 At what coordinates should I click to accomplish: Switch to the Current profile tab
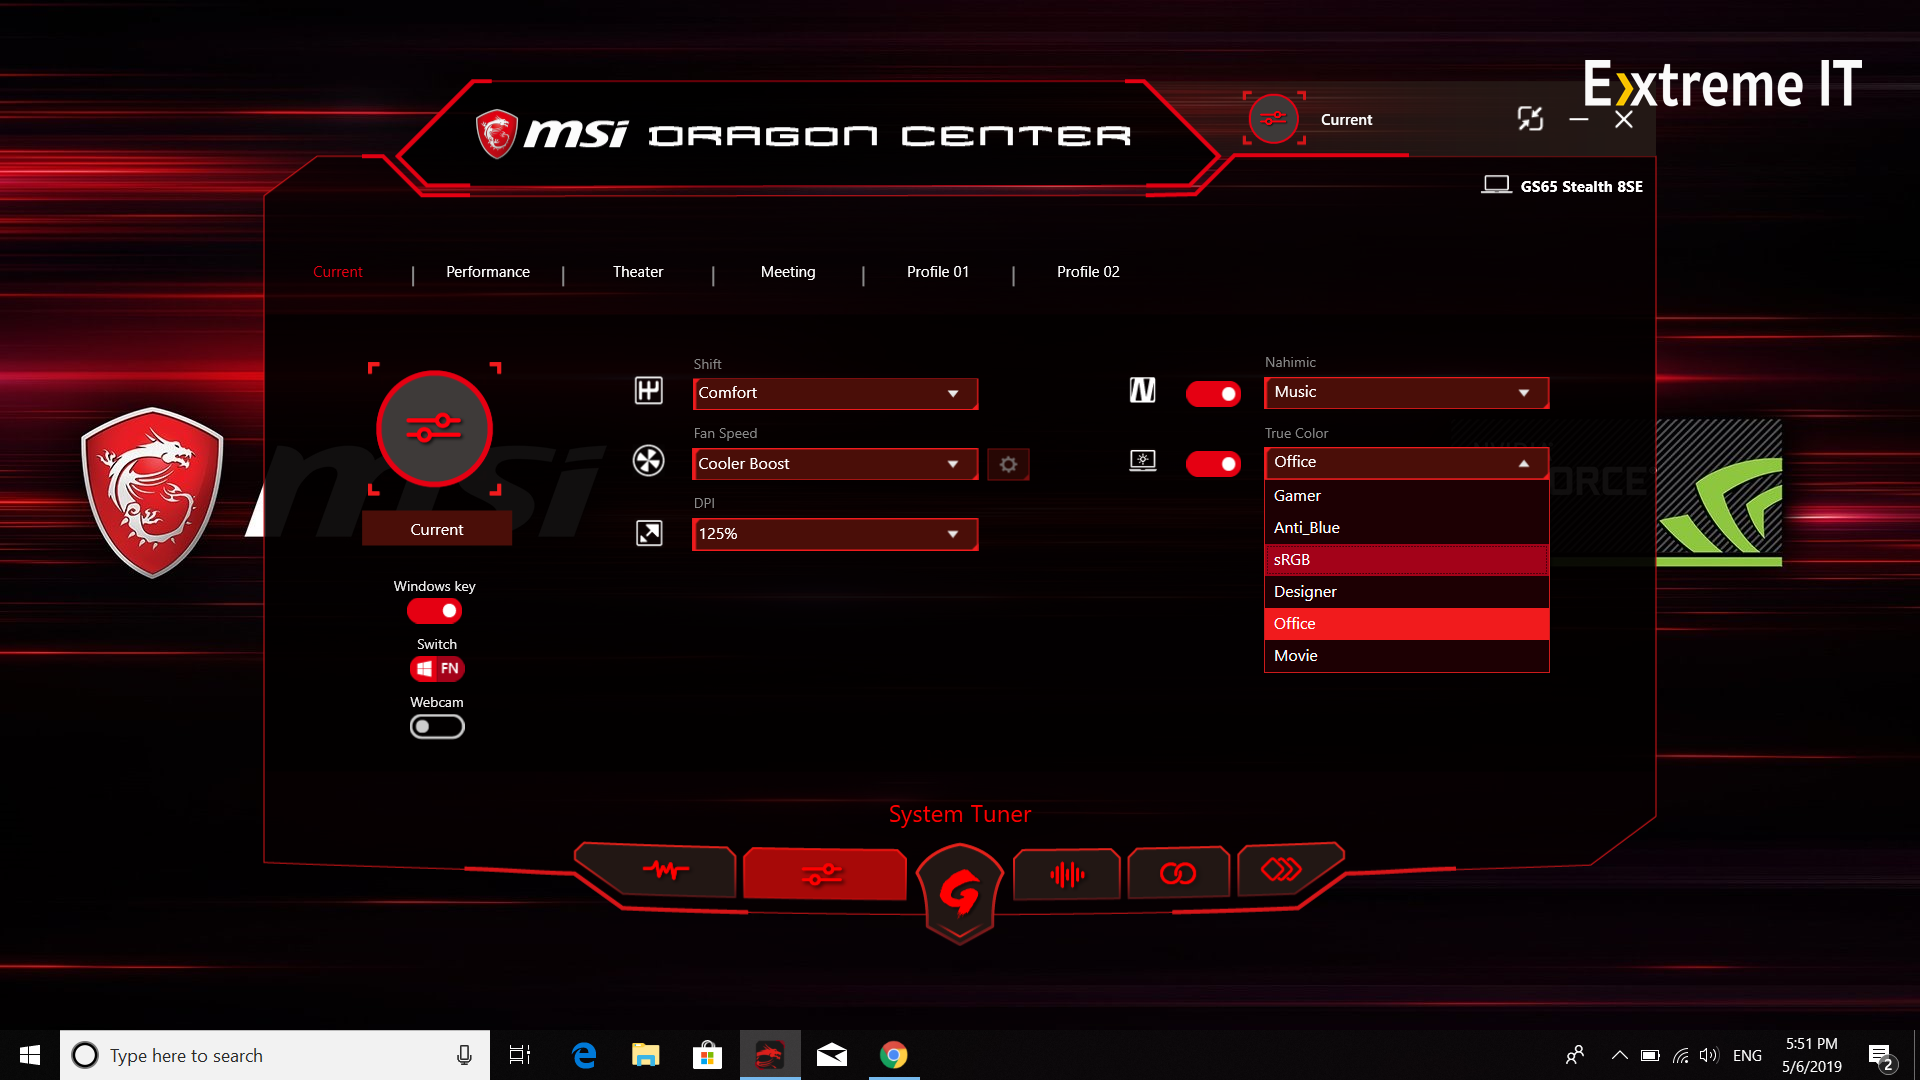point(338,272)
